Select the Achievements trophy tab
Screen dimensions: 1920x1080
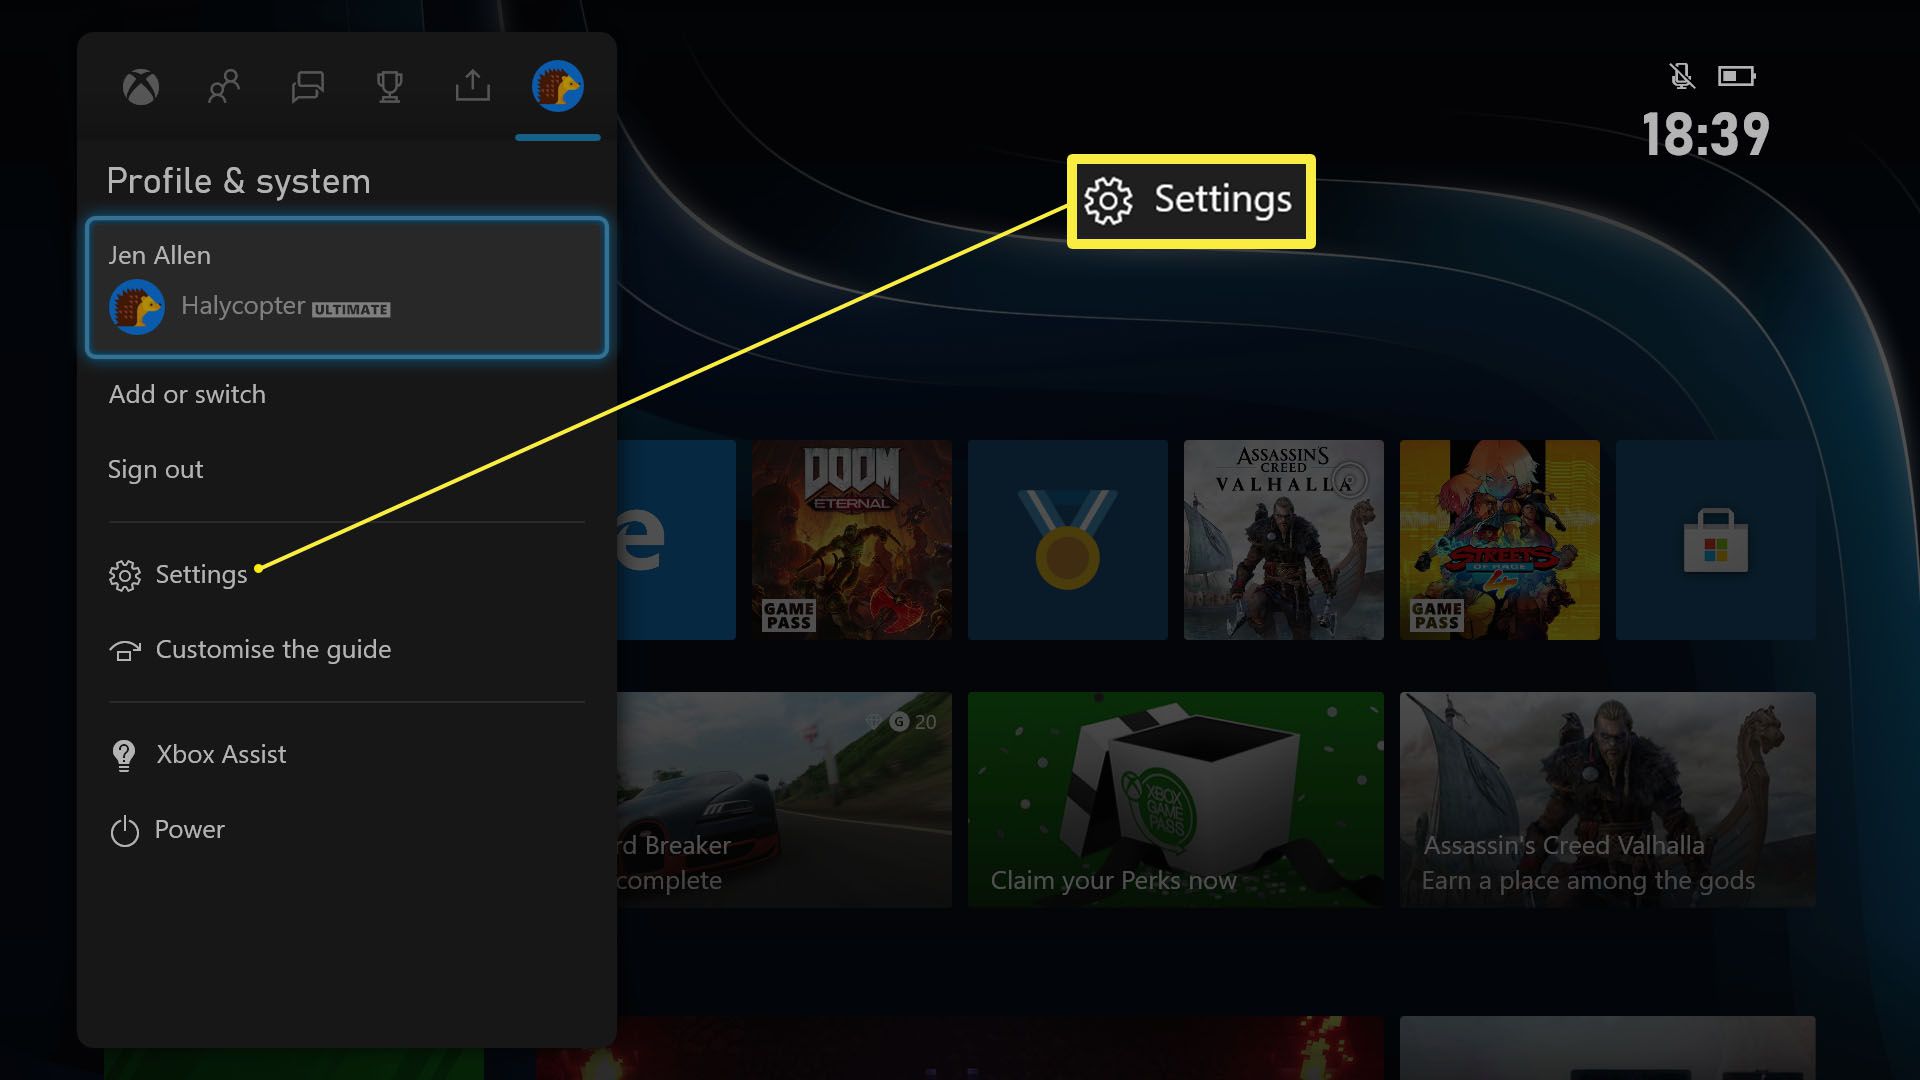click(390, 87)
